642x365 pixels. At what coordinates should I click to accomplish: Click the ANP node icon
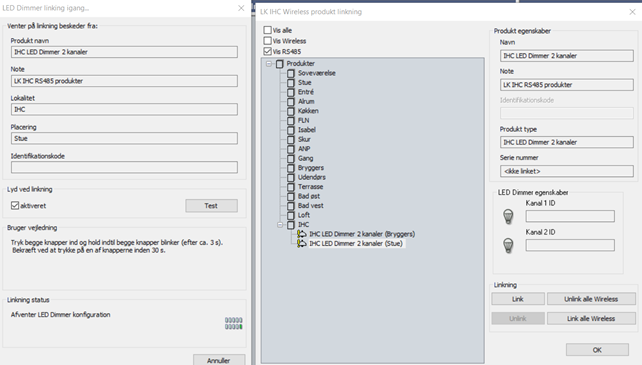[291, 149]
